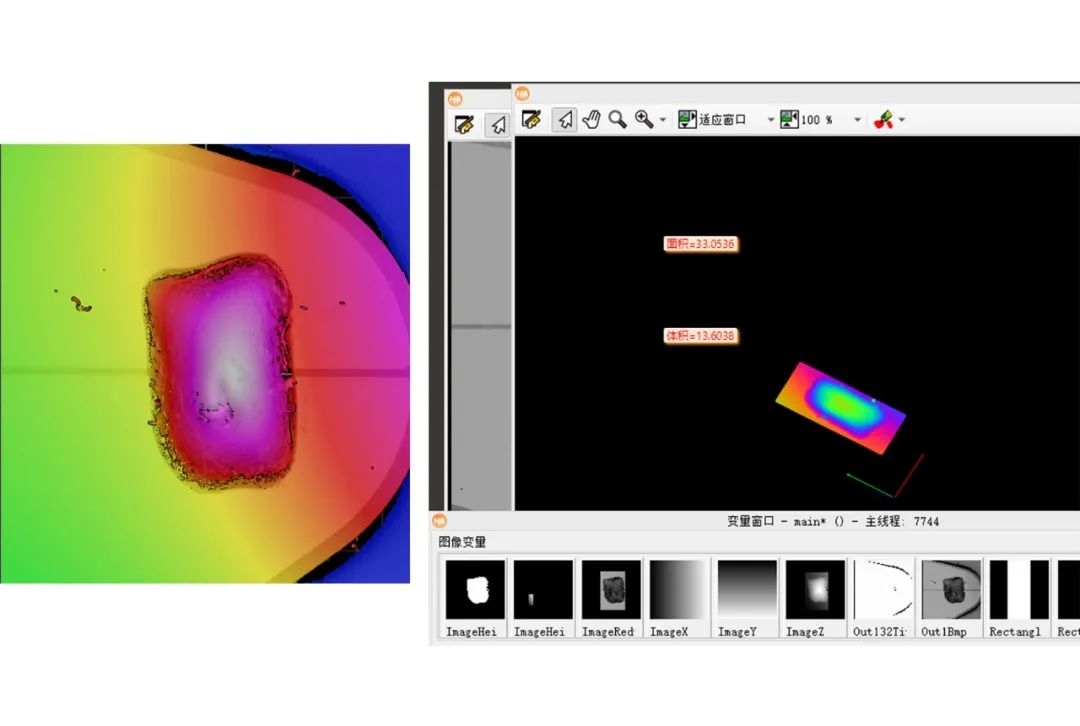Click the clear icon in the left window
The image size is (1080, 726).
coord(464,125)
